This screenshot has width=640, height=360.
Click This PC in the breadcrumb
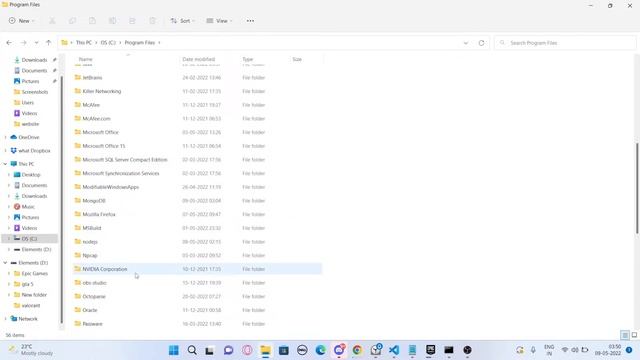click(84, 42)
